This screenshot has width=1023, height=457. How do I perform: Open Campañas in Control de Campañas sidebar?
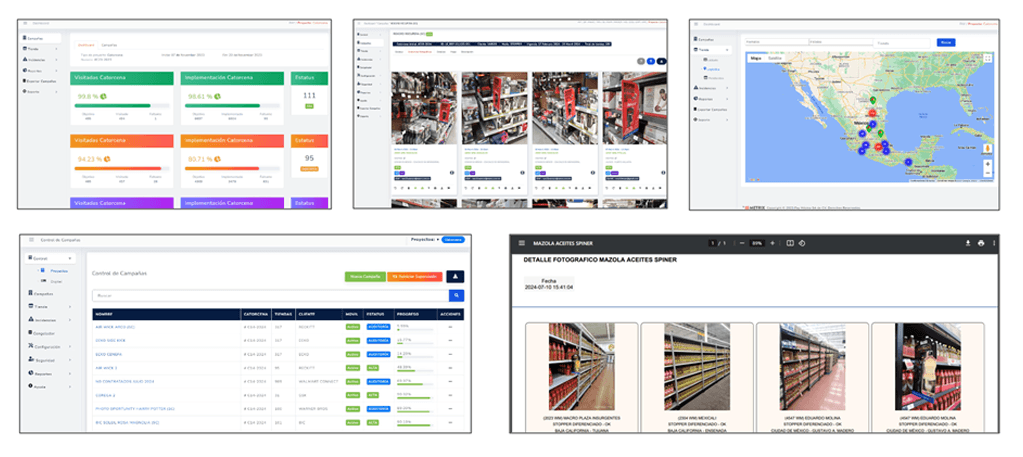coord(39,294)
